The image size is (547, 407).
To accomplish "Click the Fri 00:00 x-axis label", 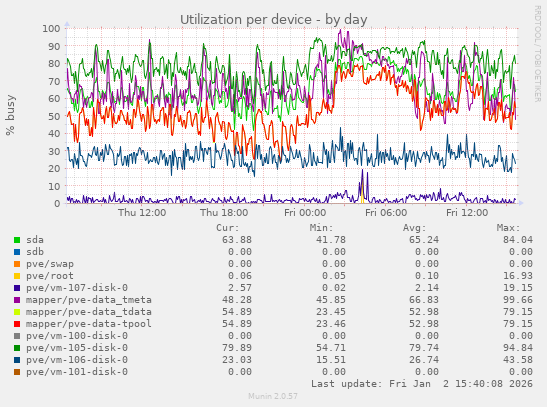I will click(305, 213).
